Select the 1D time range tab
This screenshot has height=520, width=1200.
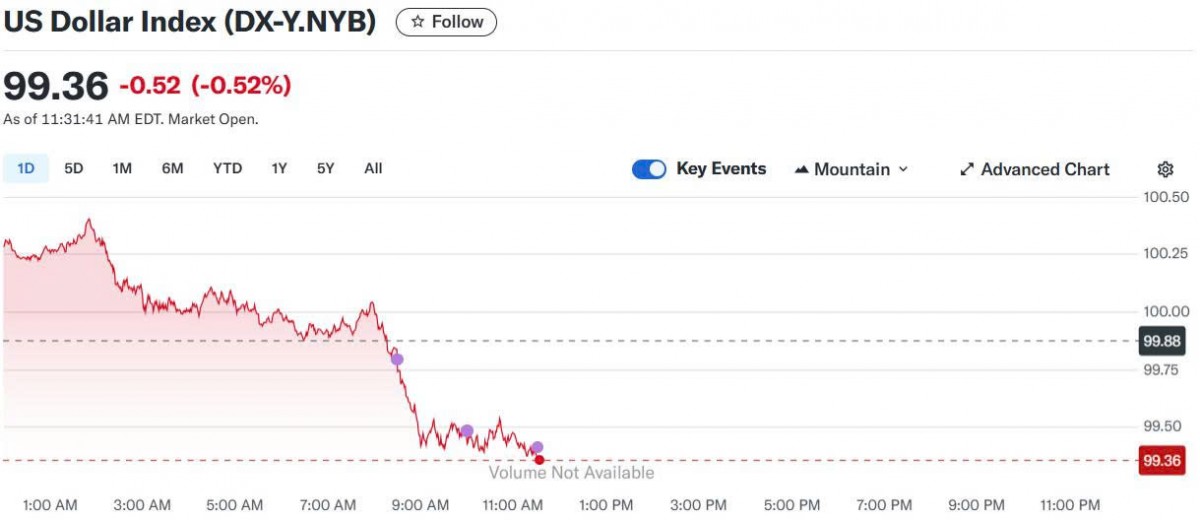[x=26, y=168]
